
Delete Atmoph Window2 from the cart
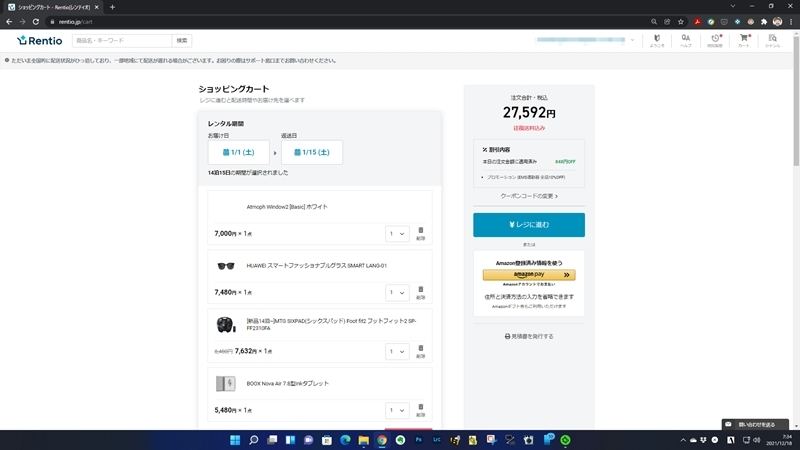click(x=420, y=233)
